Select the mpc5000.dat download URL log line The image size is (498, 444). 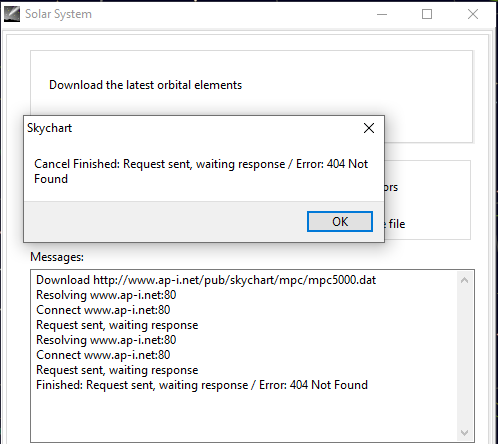(x=206, y=280)
